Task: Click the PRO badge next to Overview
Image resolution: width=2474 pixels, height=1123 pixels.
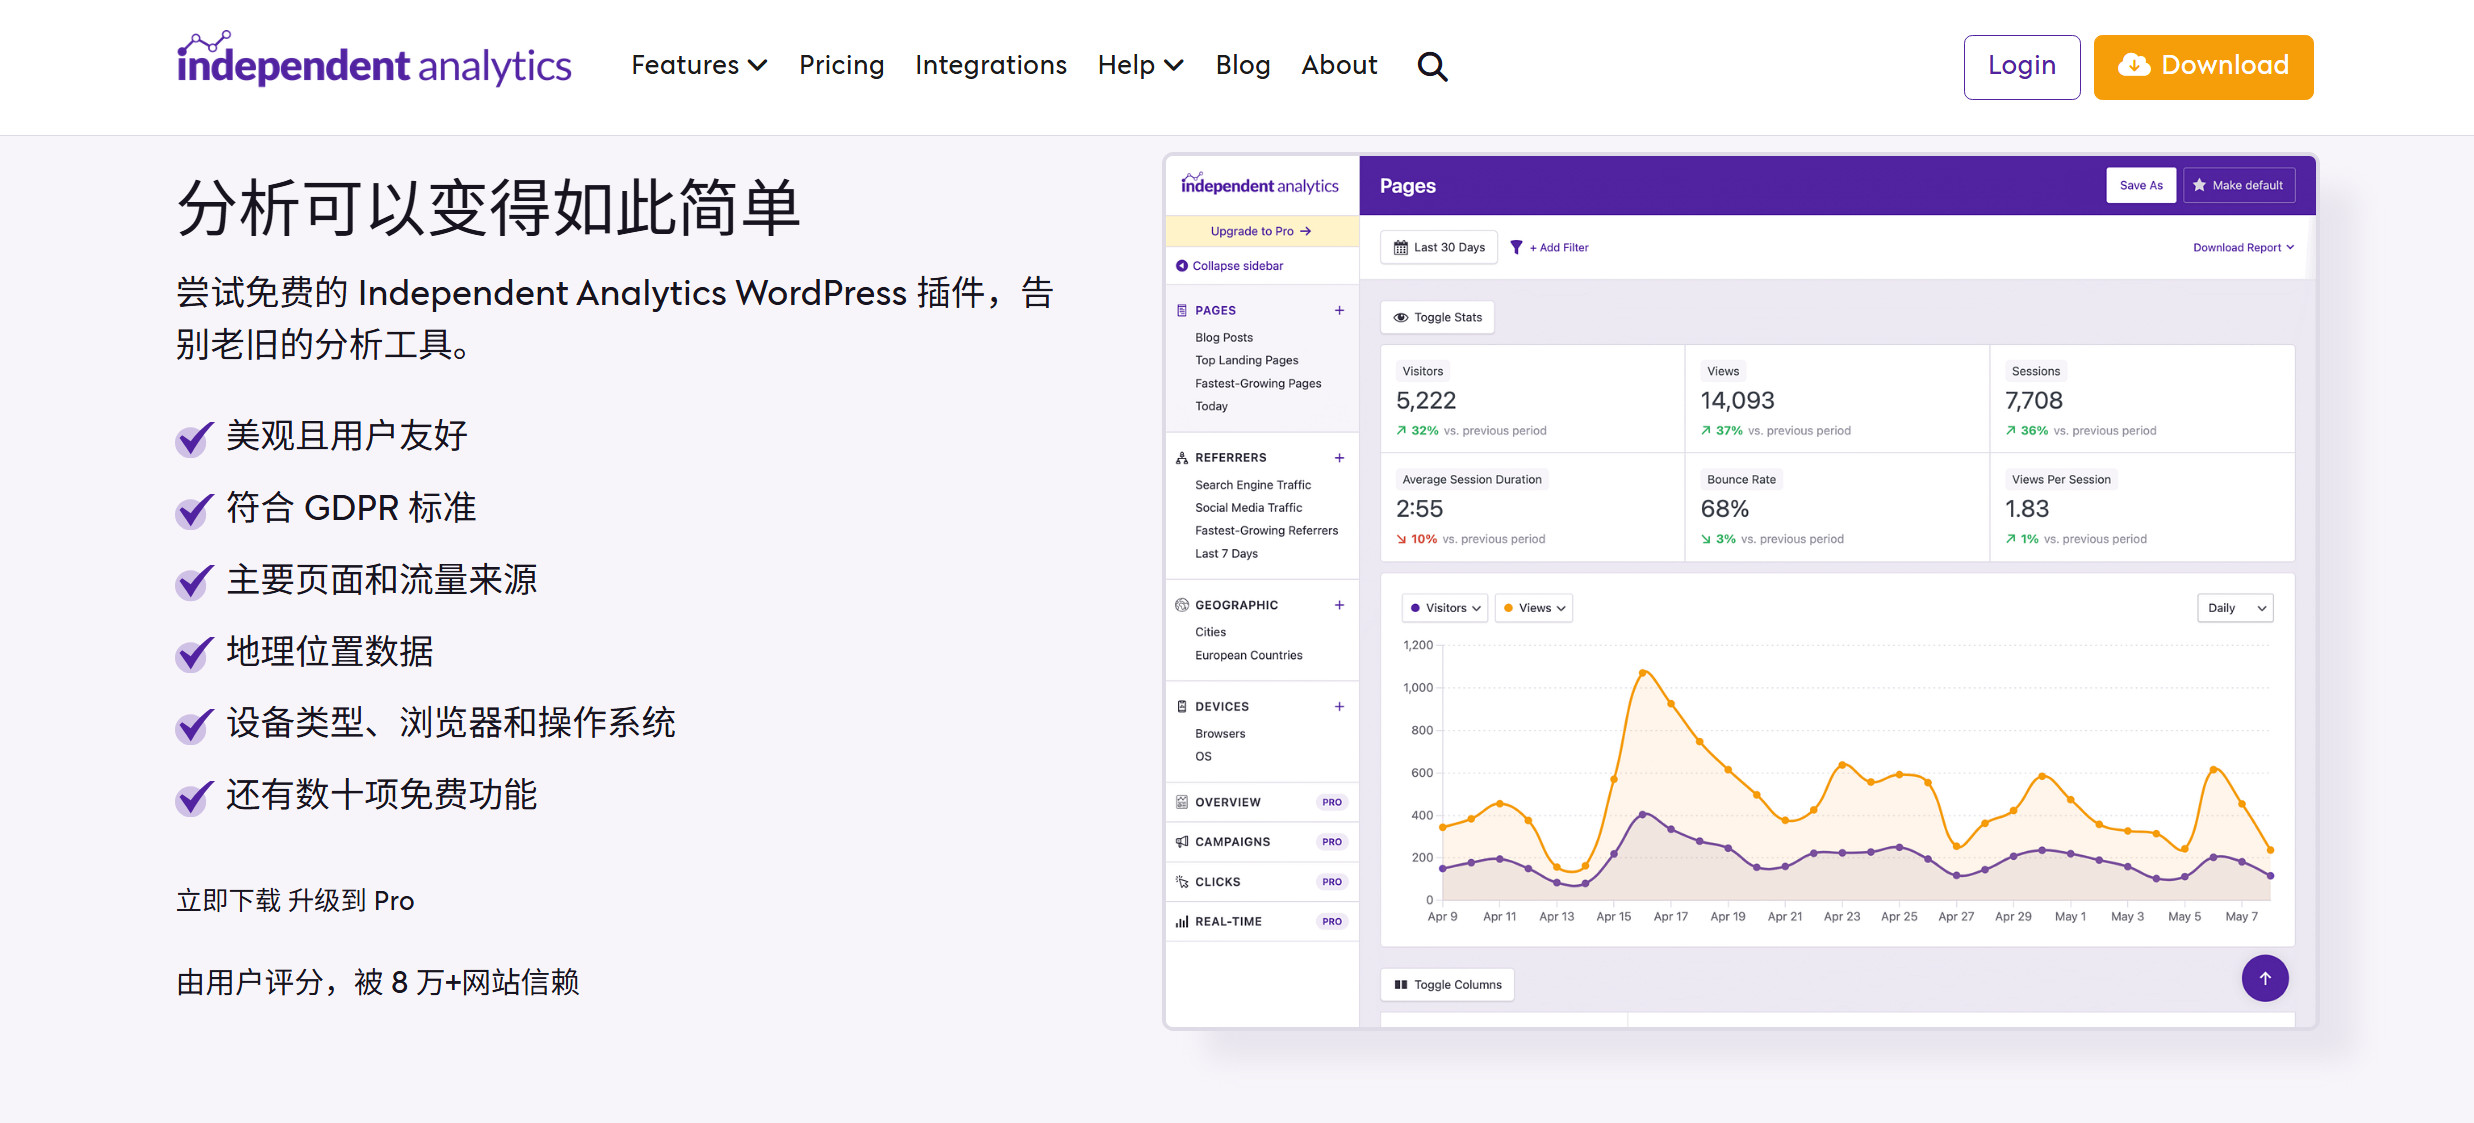Action: [1332, 802]
